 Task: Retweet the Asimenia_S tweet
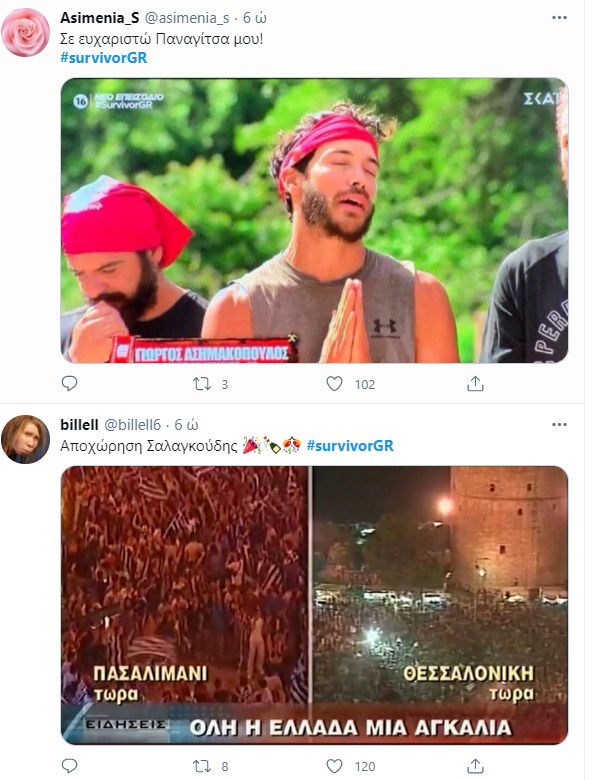201,384
